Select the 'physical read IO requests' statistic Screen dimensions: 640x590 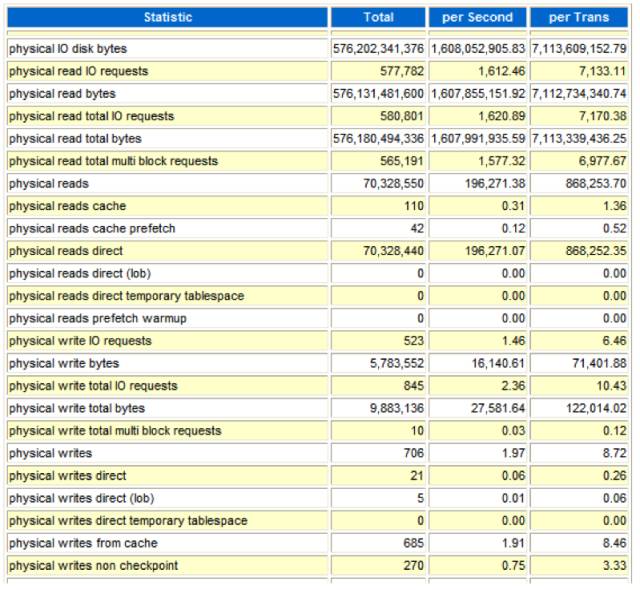(x=78, y=71)
